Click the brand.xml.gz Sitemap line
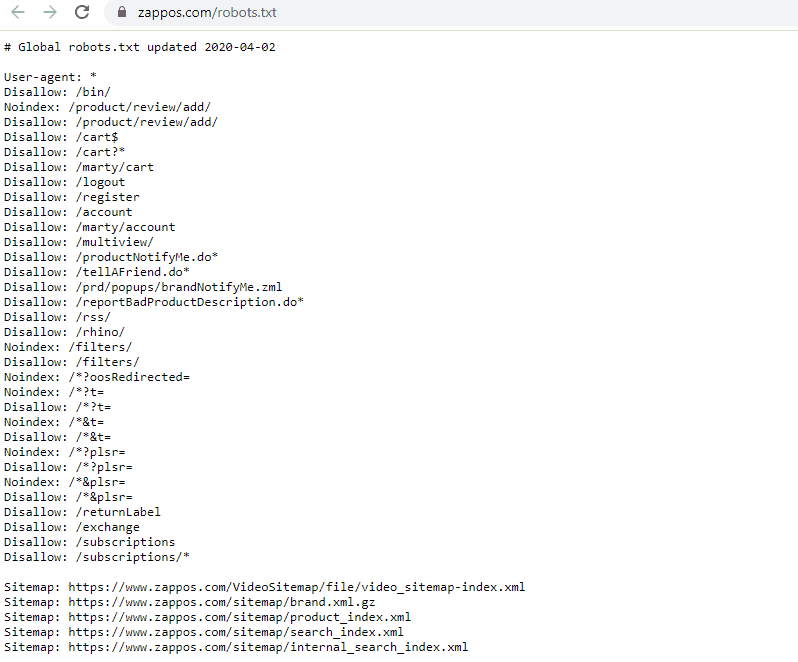The image size is (798, 662). point(190,602)
